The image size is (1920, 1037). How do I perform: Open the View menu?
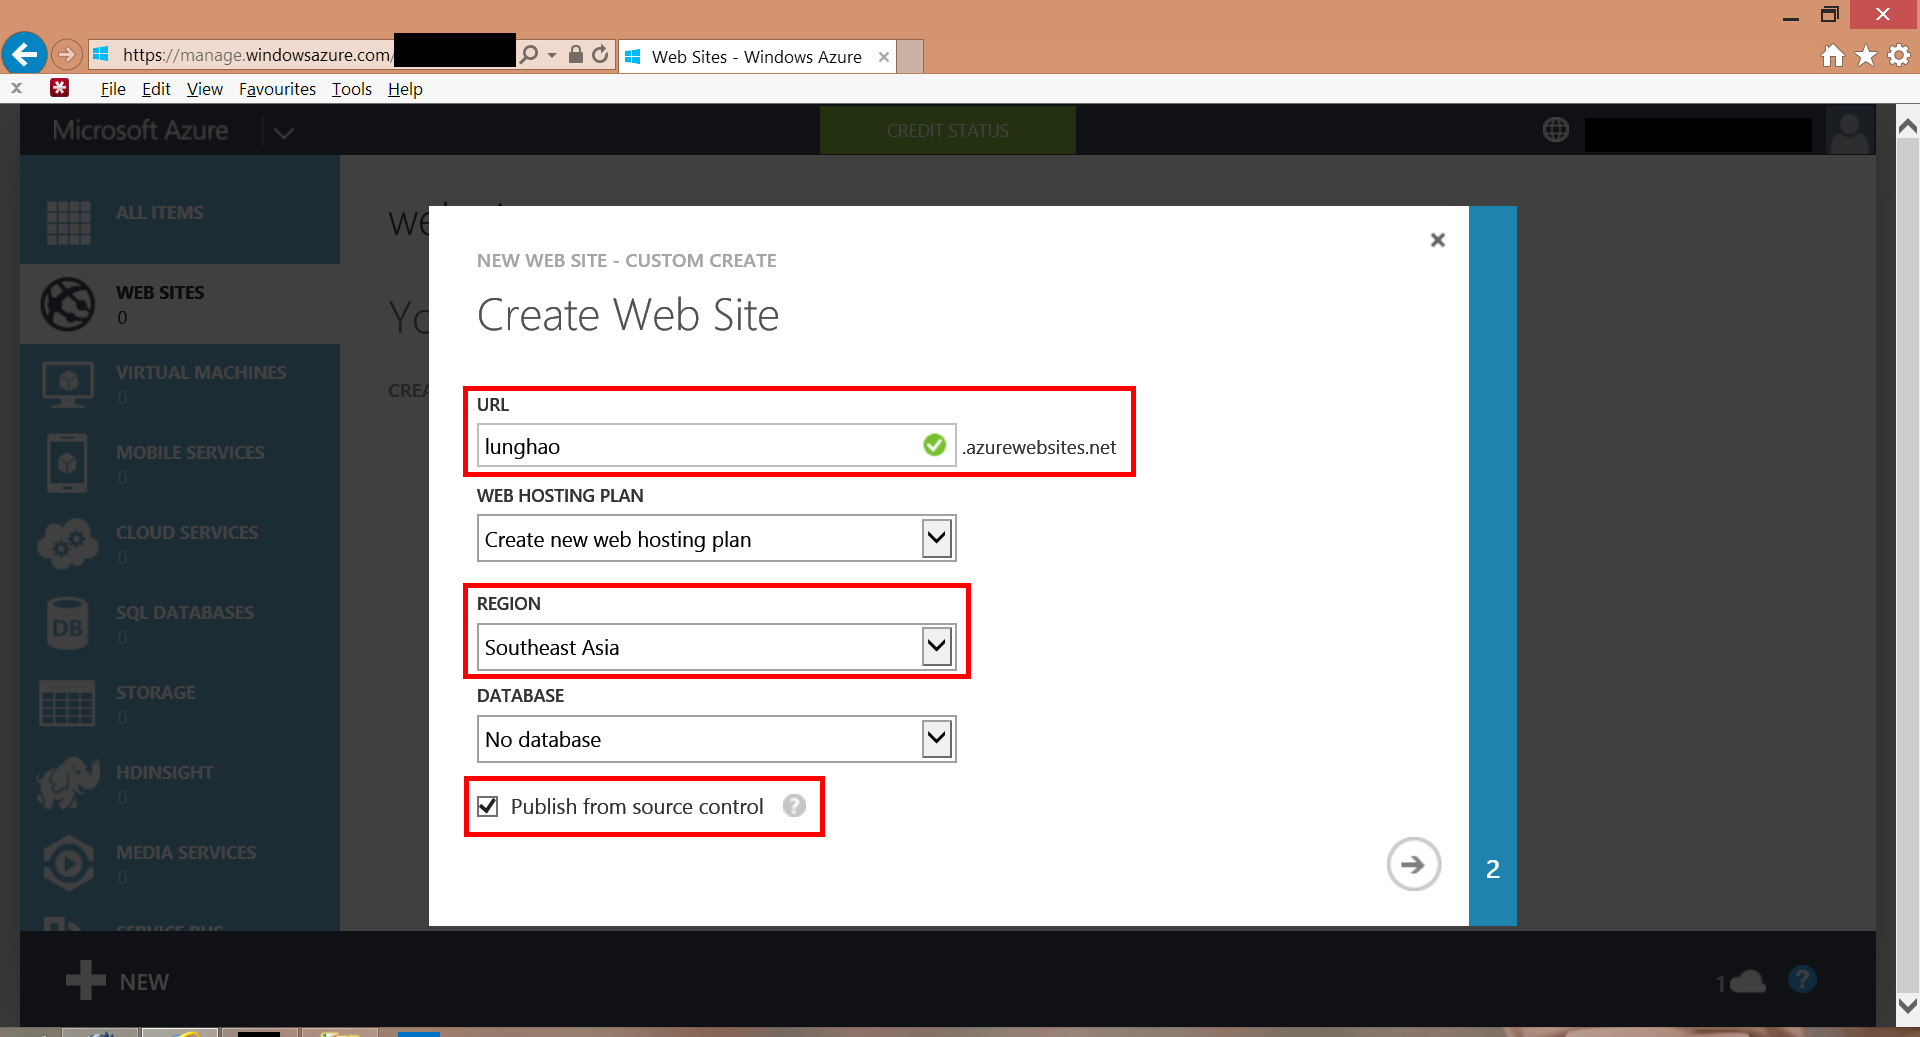(205, 89)
